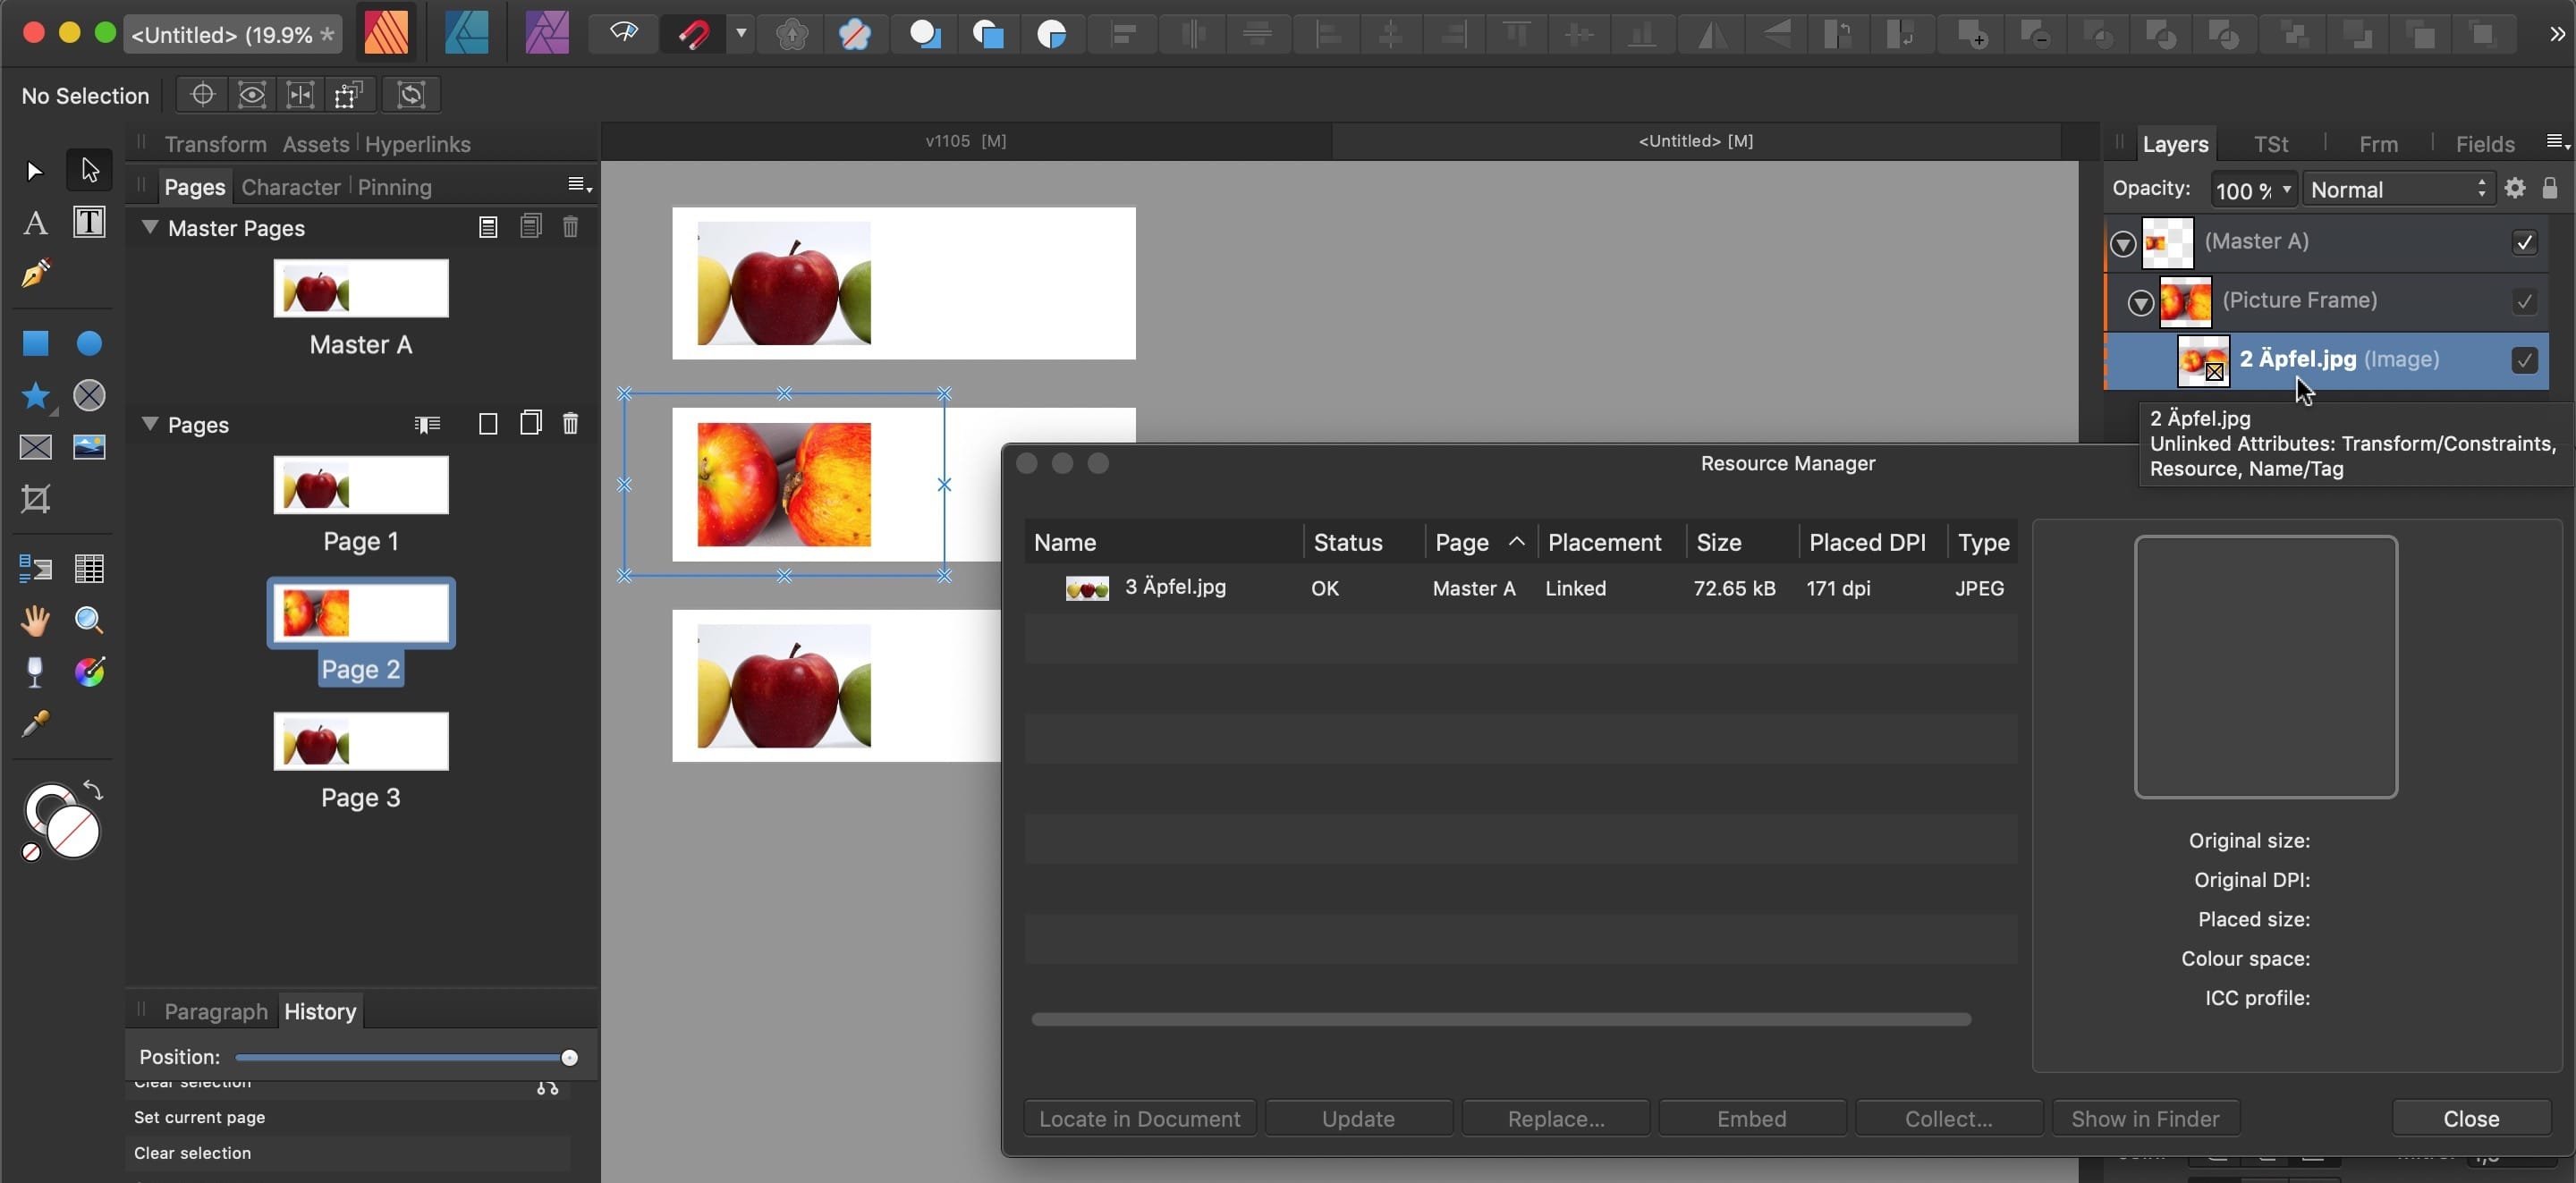
Task: Switch to Affinity Publisher persona
Action: (x=386, y=33)
